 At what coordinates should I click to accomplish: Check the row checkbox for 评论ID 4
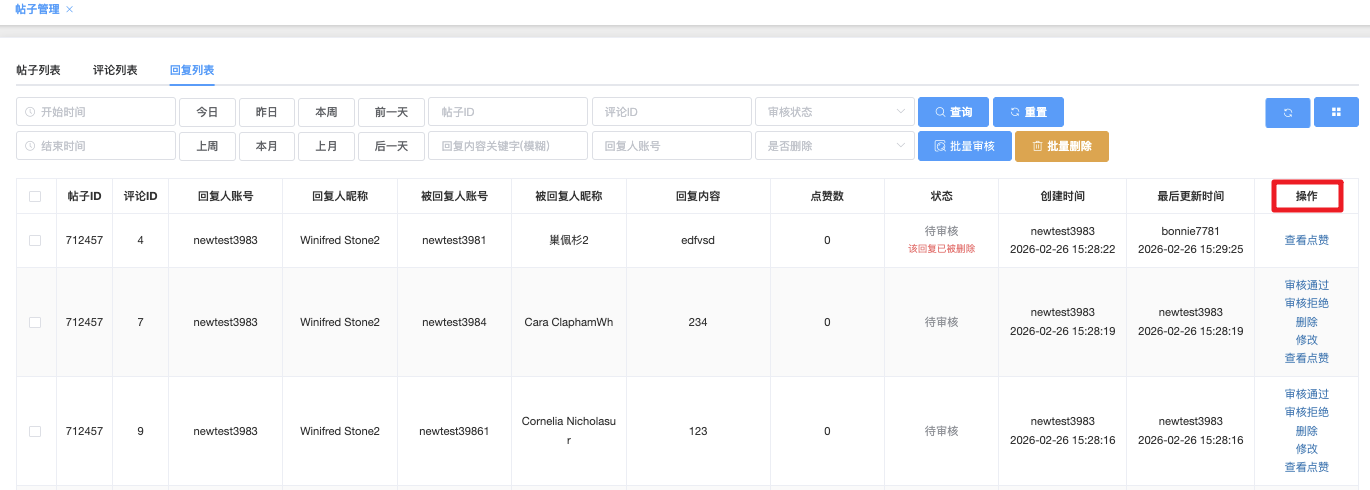[x=35, y=240]
